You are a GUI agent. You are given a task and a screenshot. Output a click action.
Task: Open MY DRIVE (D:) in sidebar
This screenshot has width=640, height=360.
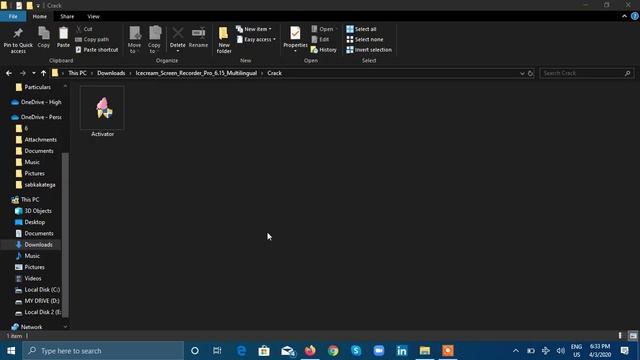(42, 301)
